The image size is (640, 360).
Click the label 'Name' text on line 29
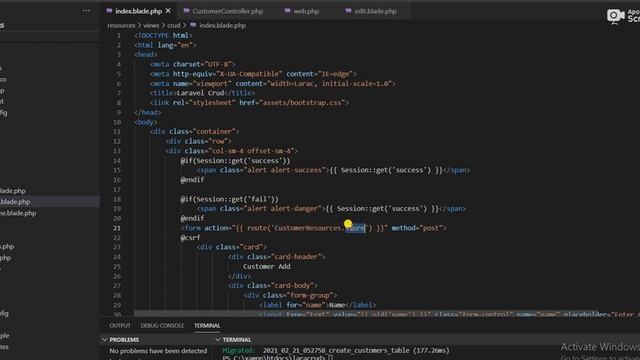pos(337,305)
